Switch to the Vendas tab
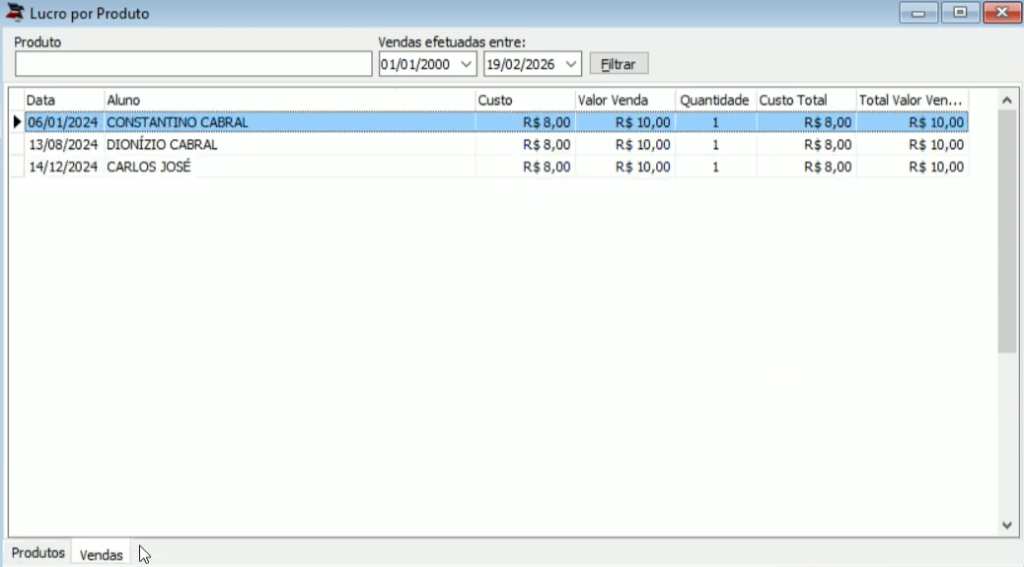1024x567 pixels. click(x=101, y=555)
